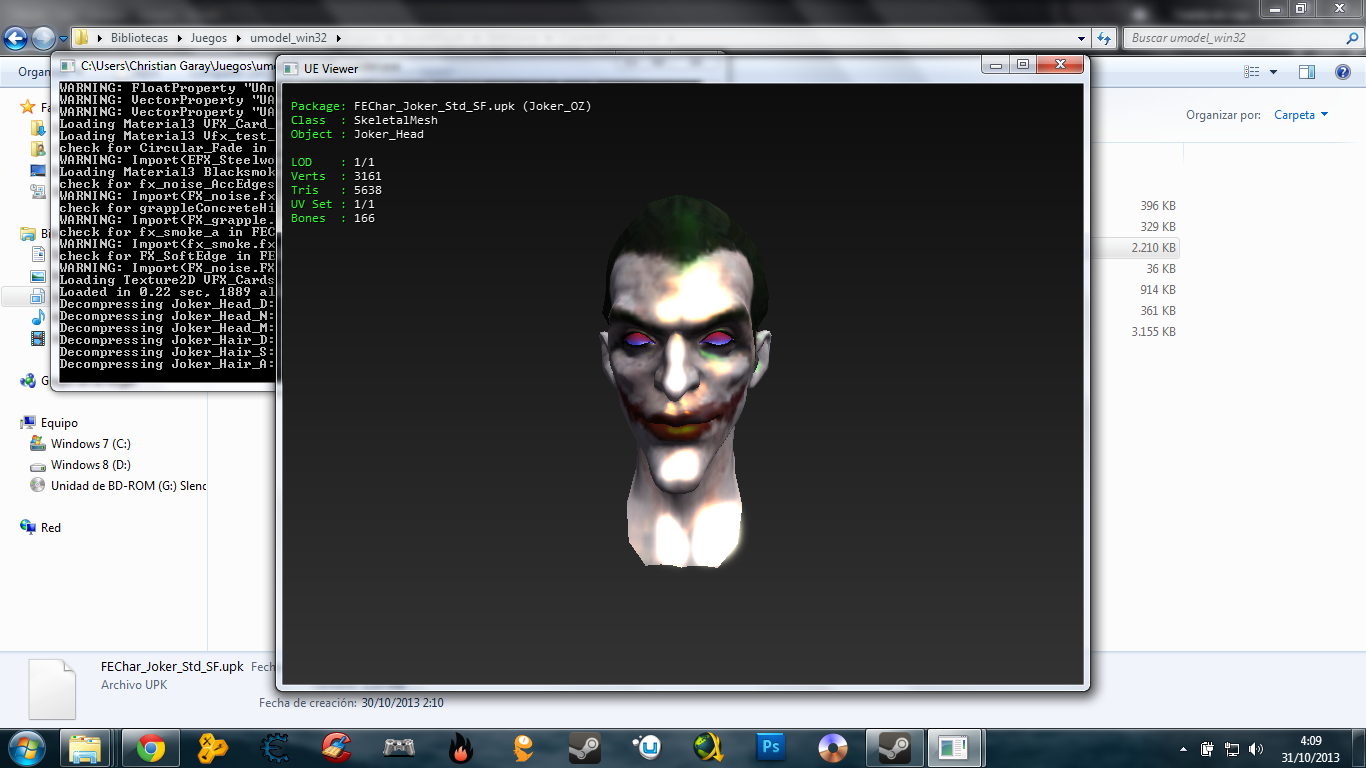The width and height of the screenshot is (1366, 768).
Task: Open the red flame app on taskbar
Action: pyautogui.click(x=461, y=748)
